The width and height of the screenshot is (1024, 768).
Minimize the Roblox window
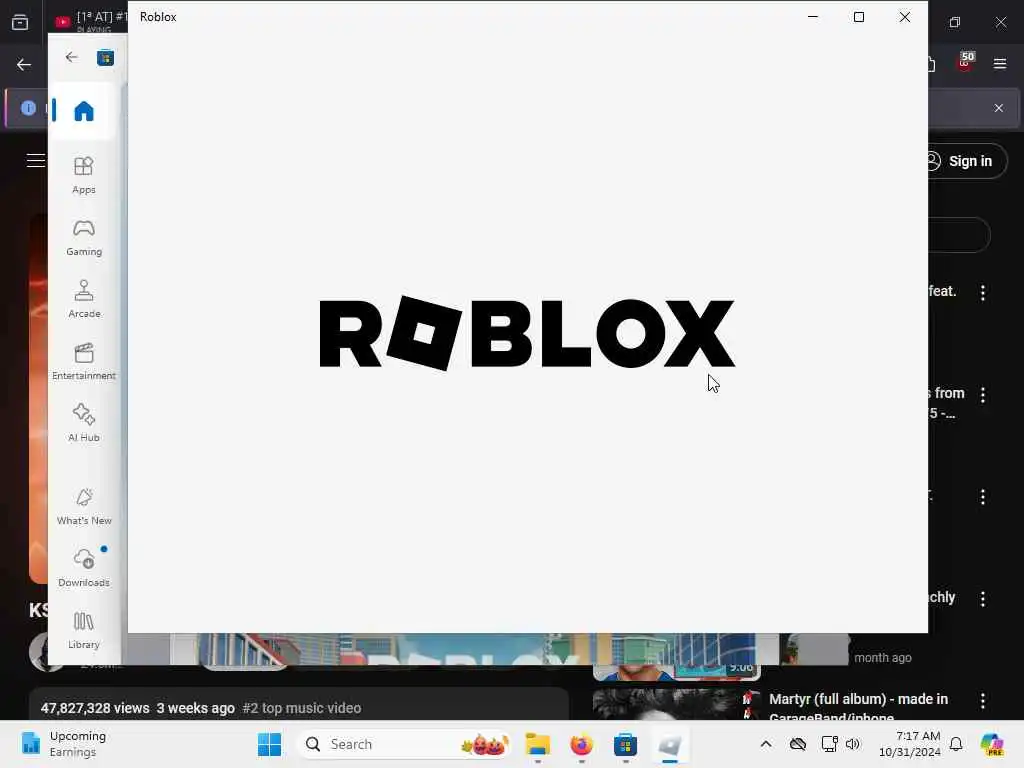pos(813,17)
